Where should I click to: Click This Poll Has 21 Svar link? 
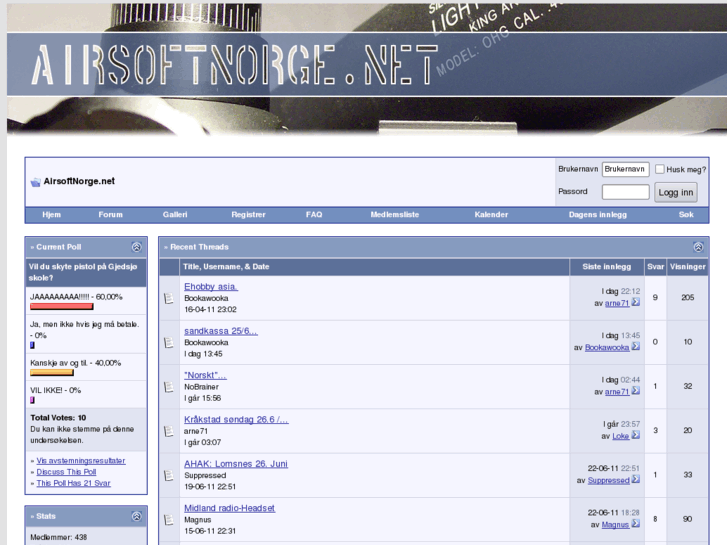(x=73, y=483)
